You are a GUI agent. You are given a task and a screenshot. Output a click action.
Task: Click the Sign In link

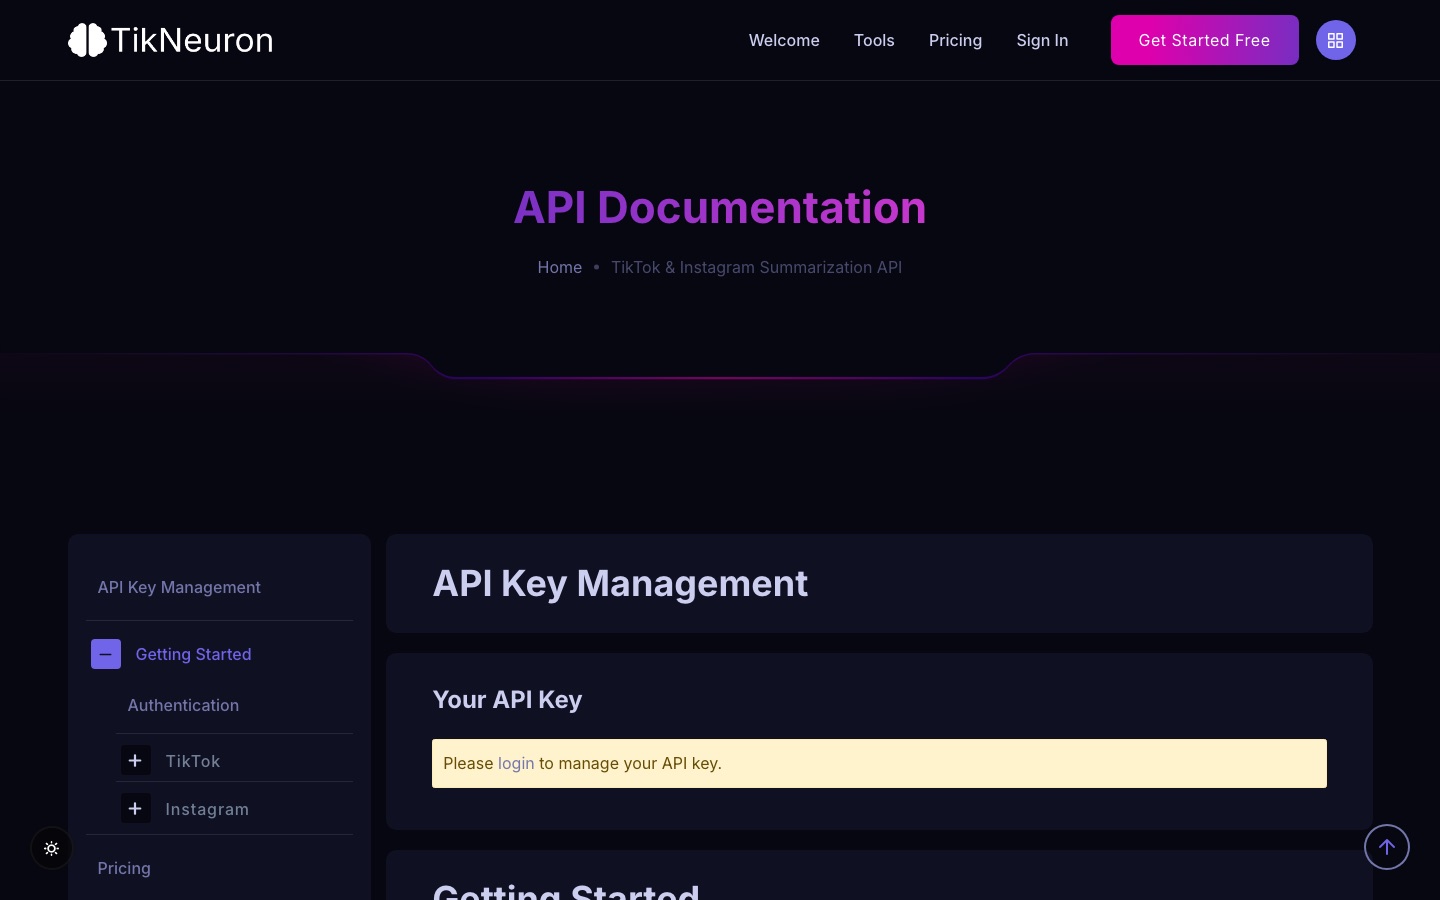(1042, 40)
